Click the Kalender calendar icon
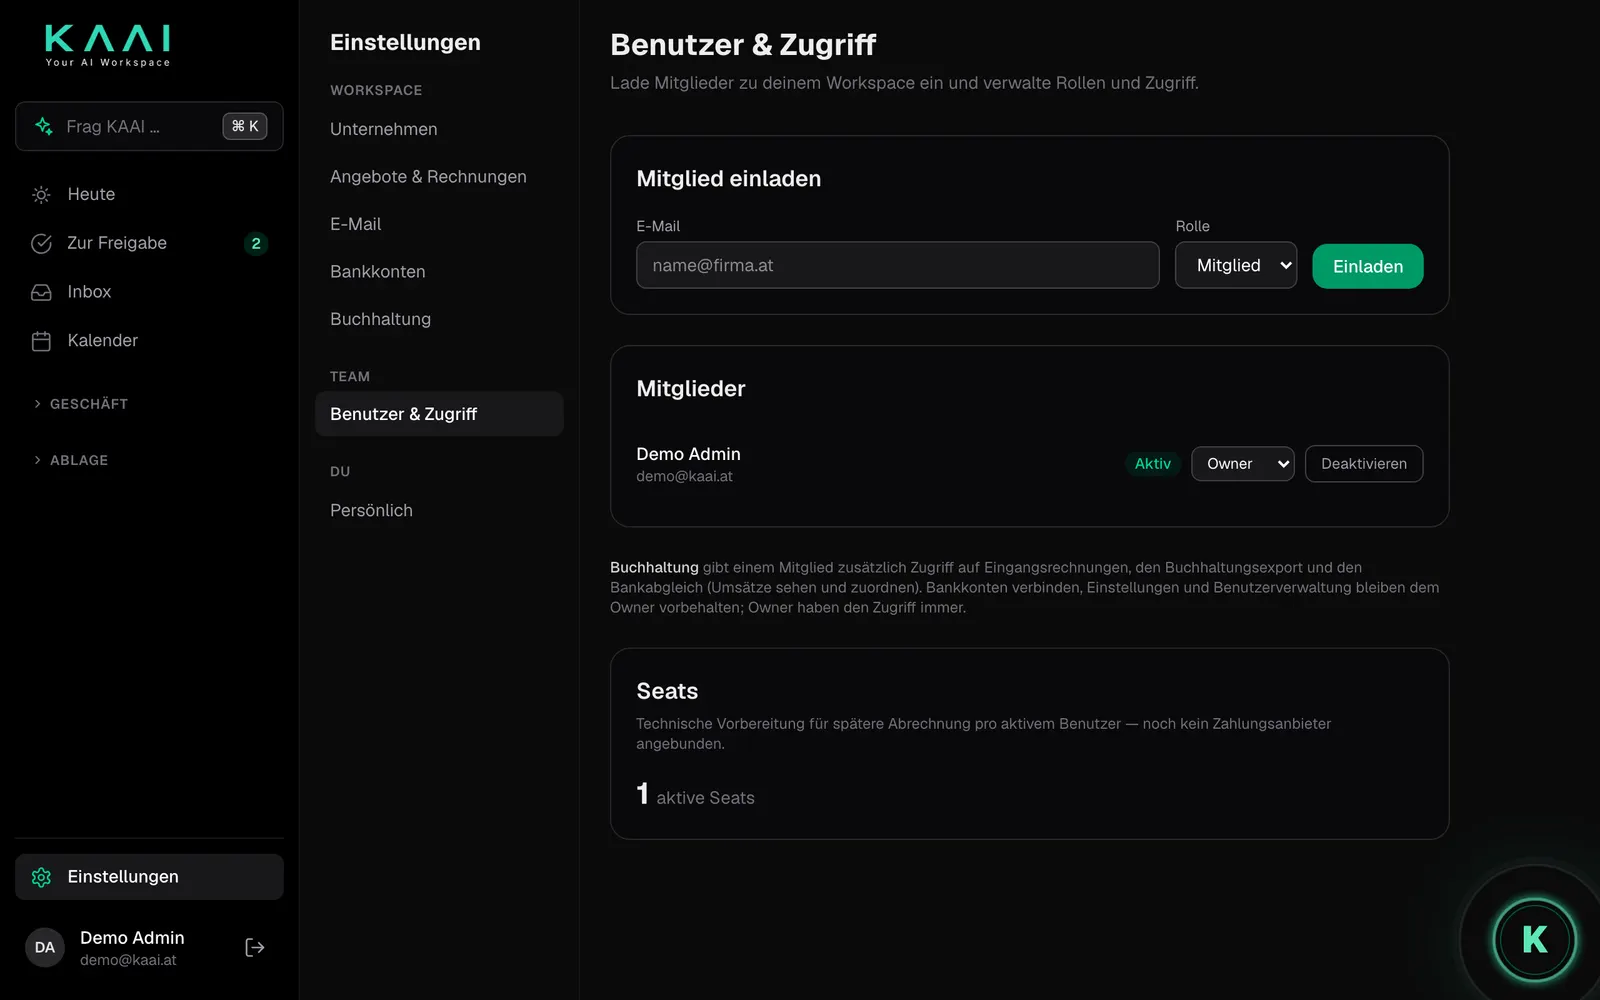This screenshot has height=1000, width=1600. 41,341
